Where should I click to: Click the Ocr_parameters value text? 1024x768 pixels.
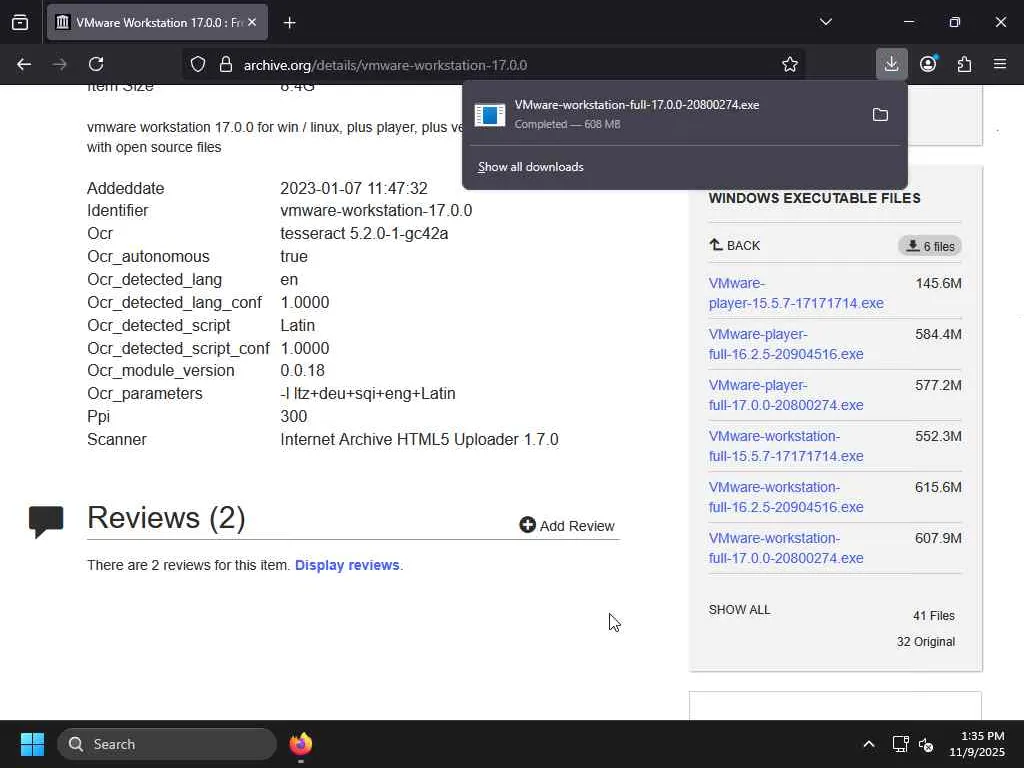(368, 394)
